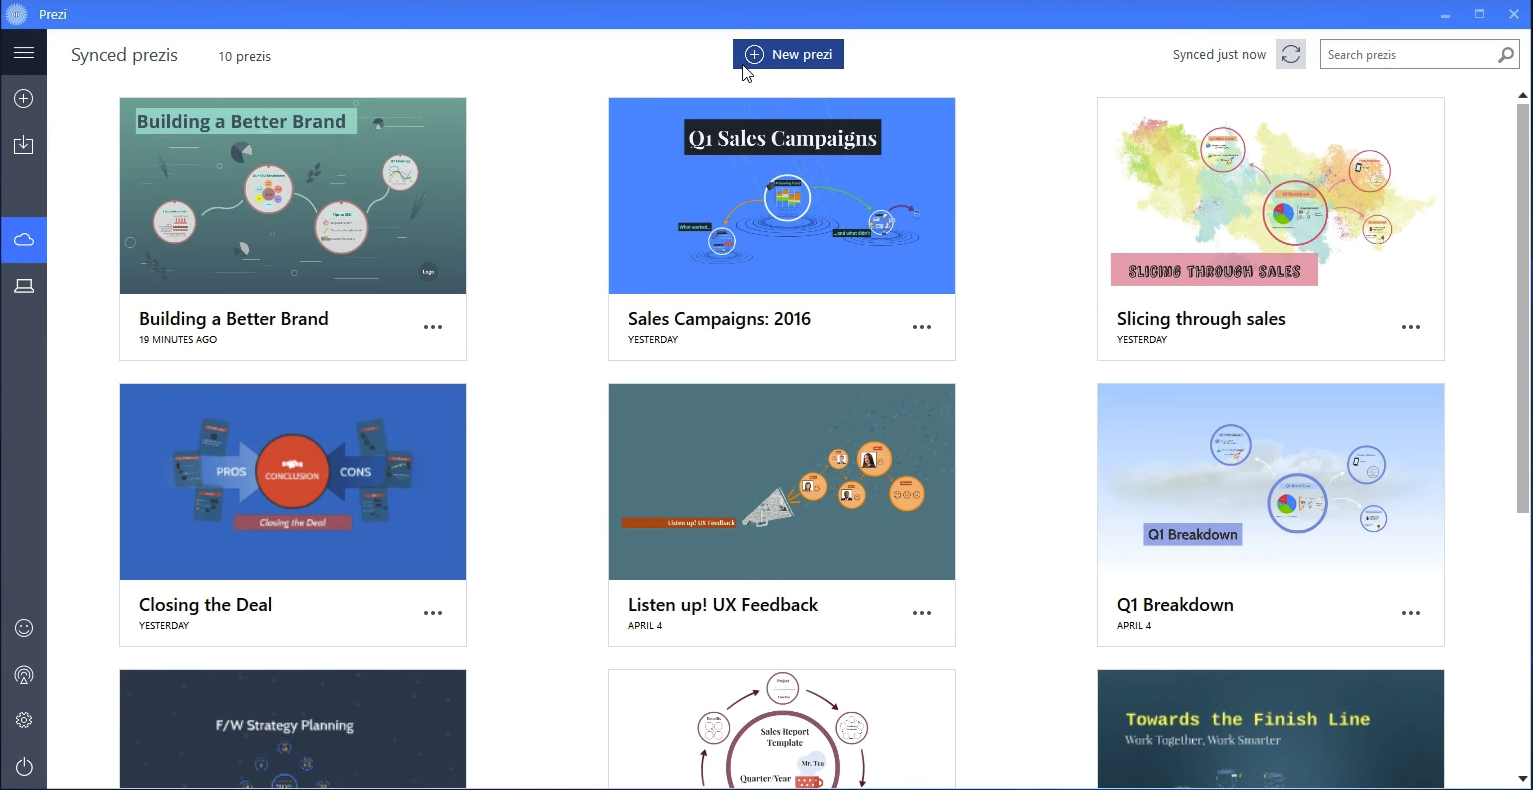Click the "Building a Better Brand" title under its thumbnail
Image resolution: width=1533 pixels, height=790 pixels.
(x=234, y=319)
